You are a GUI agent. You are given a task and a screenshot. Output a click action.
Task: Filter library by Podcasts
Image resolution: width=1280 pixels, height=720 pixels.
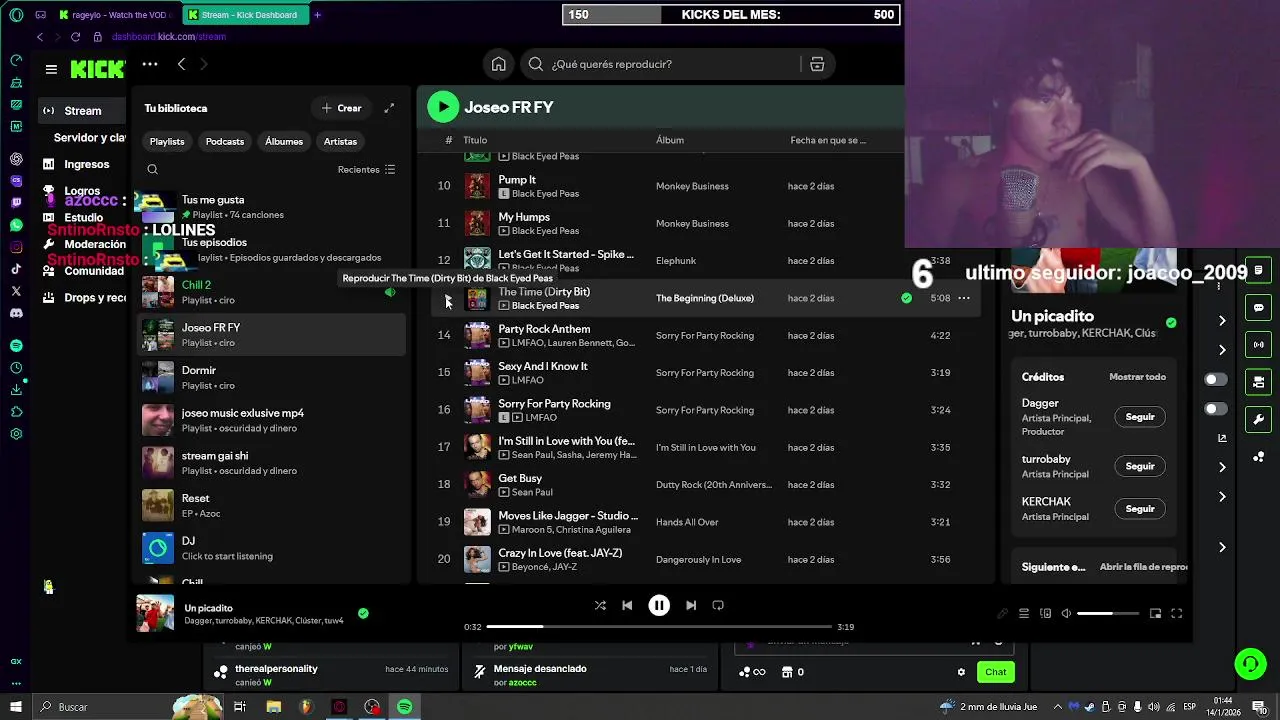pyautogui.click(x=225, y=142)
